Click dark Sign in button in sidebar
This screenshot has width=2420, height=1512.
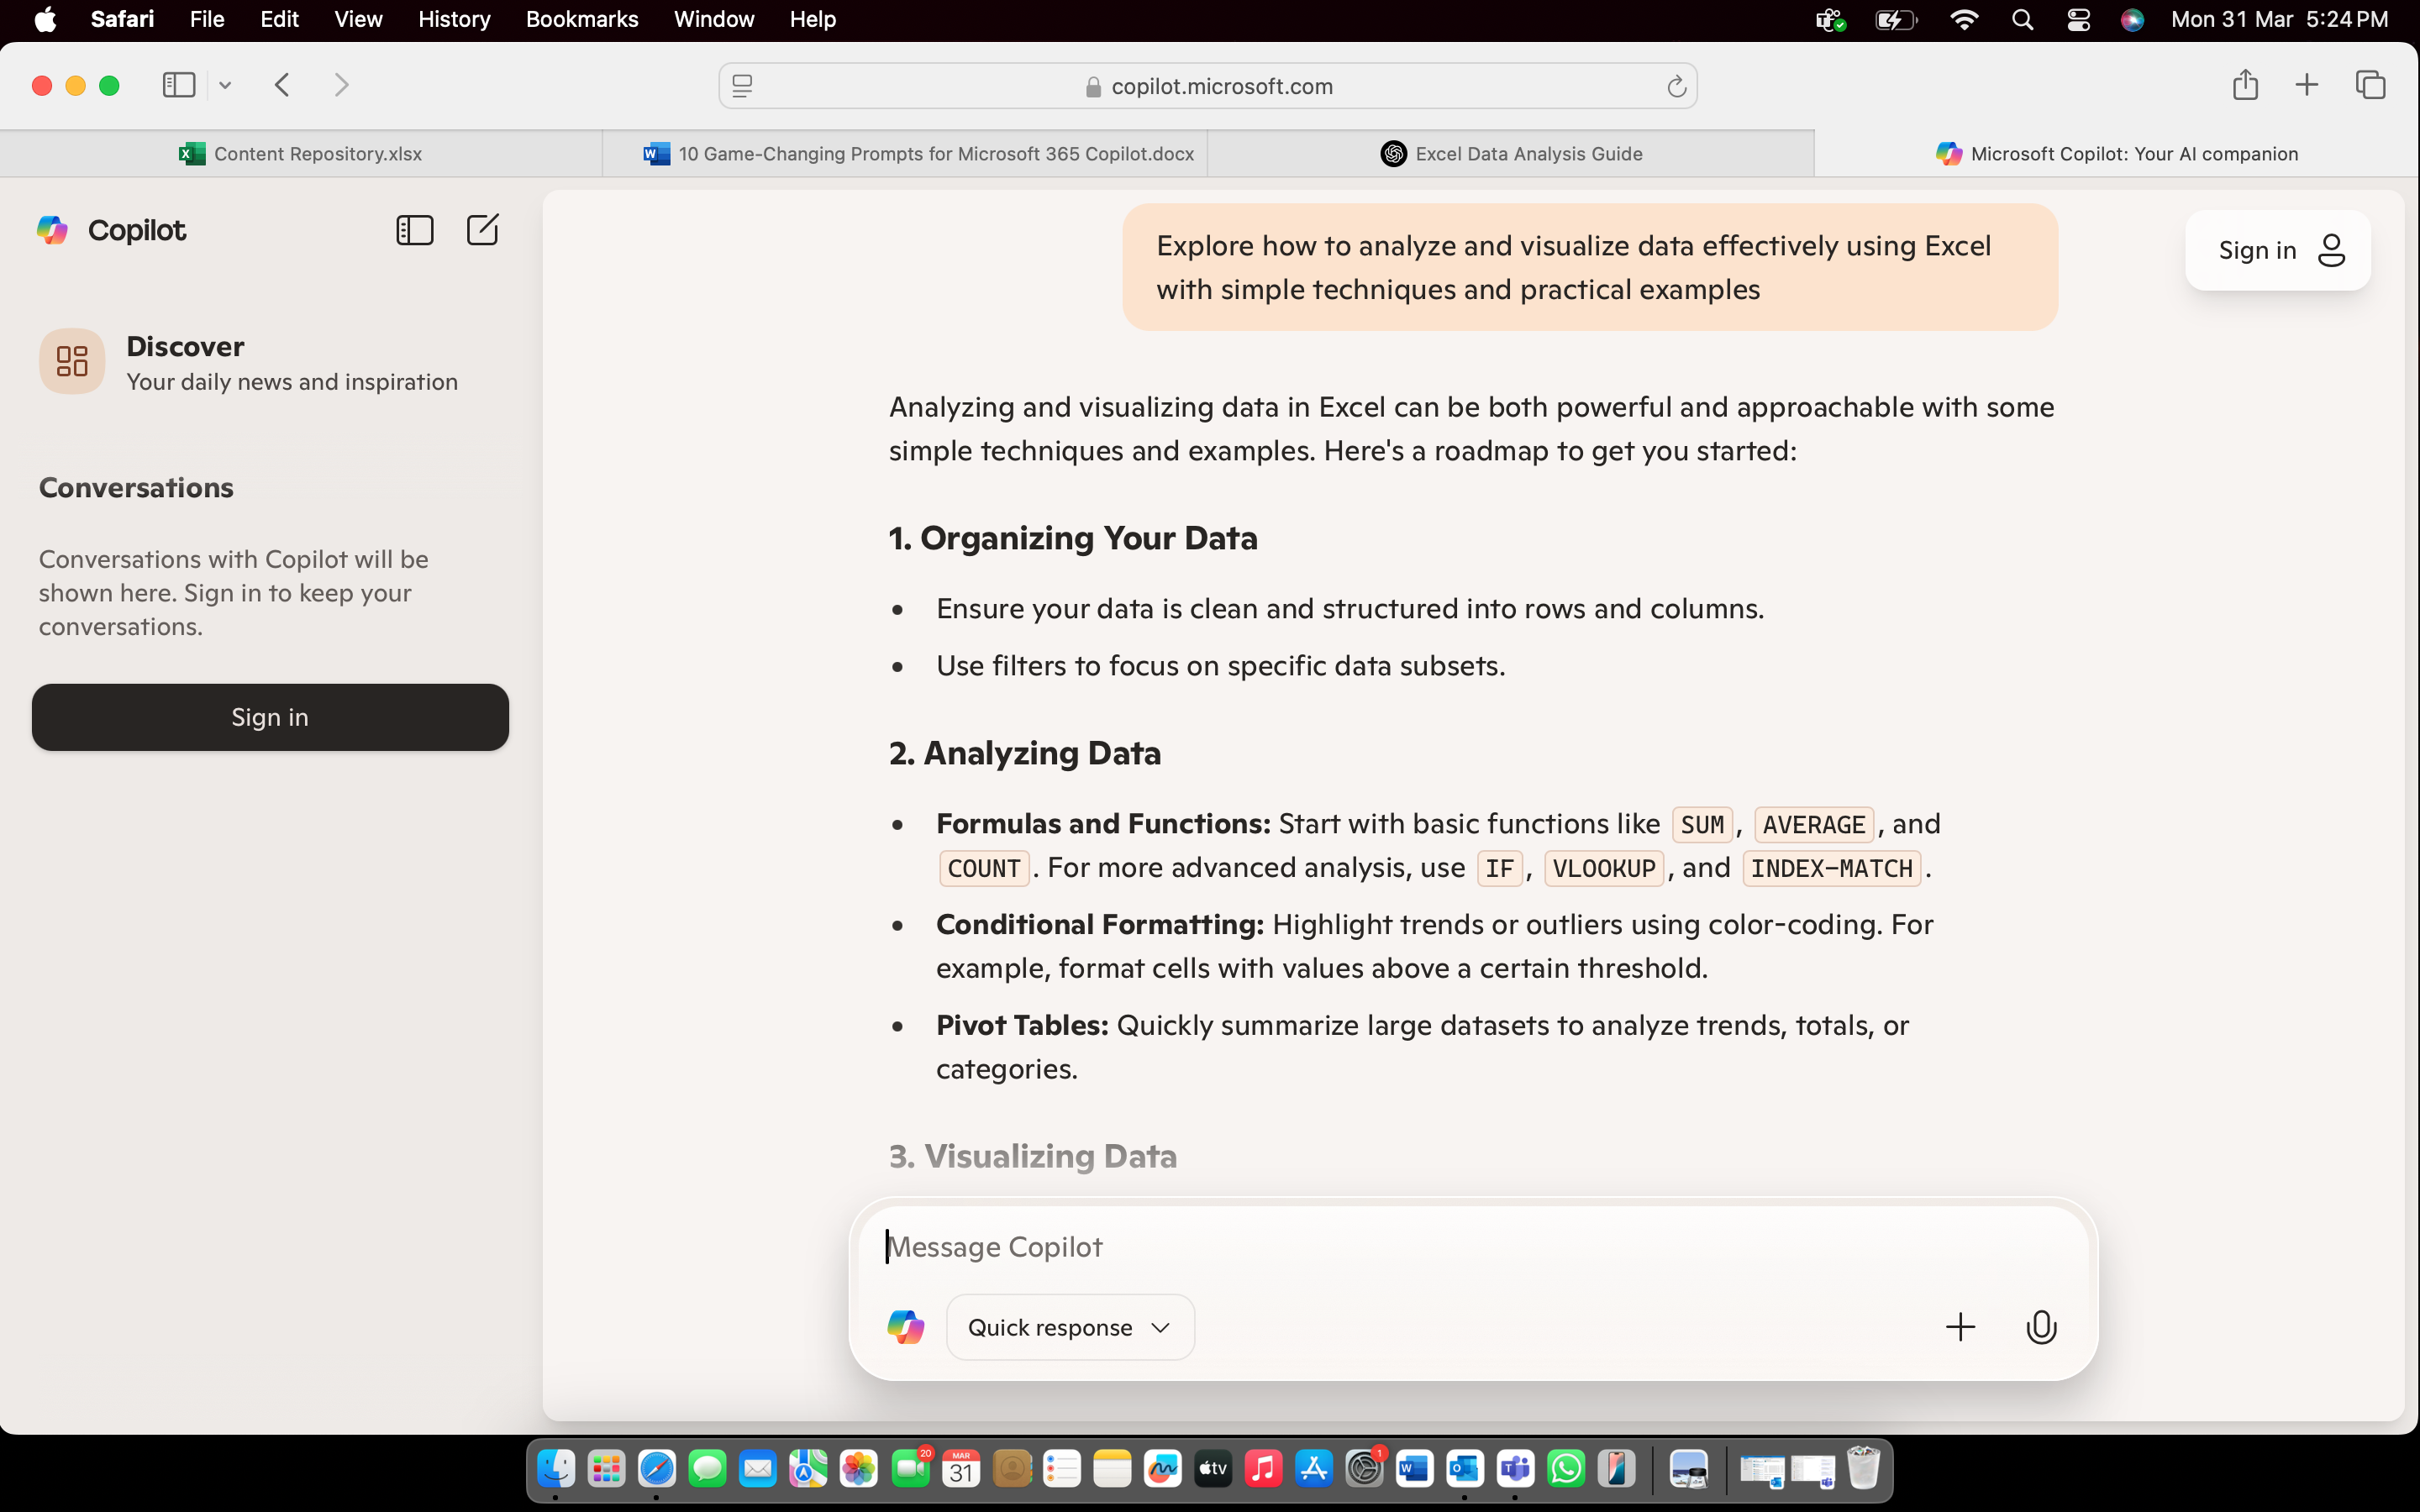click(270, 717)
